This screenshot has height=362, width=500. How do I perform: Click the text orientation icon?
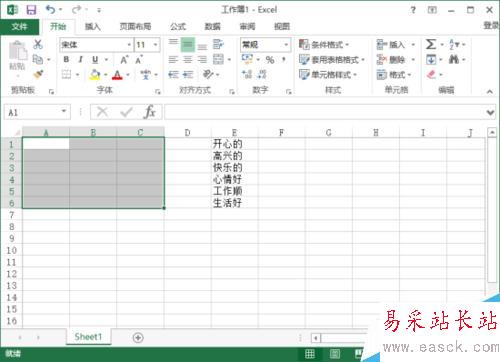click(x=208, y=74)
